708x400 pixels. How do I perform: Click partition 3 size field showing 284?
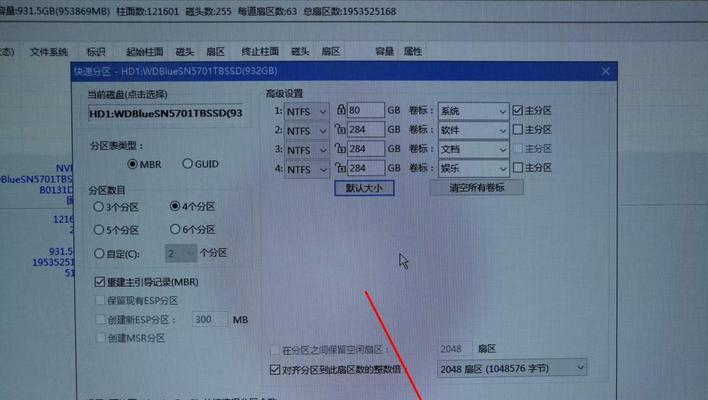pos(365,149)
